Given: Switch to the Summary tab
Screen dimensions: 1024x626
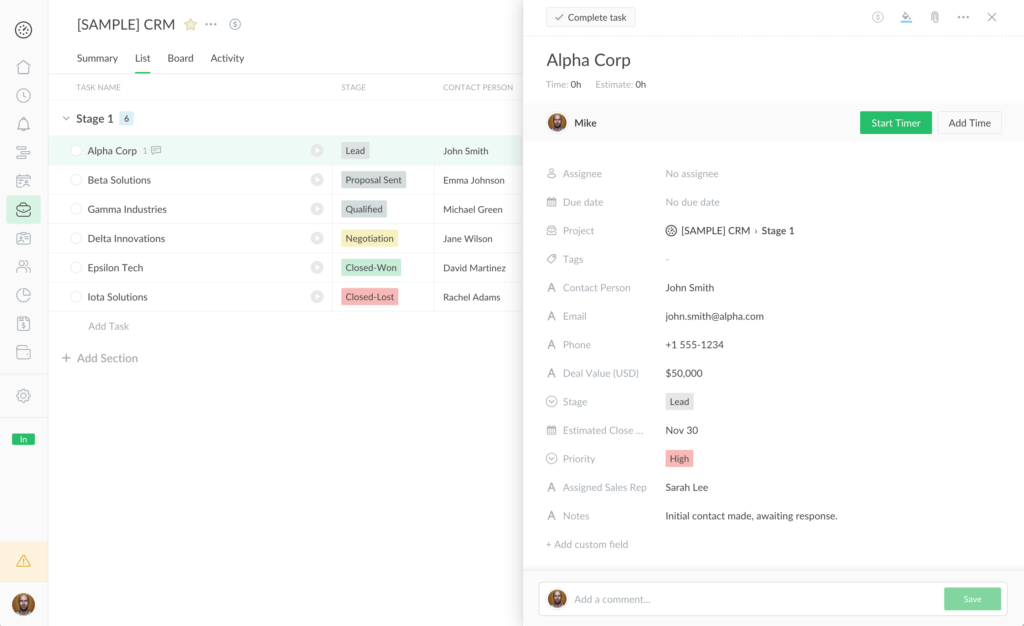Looking at the screenshot, I should (97, 58).
